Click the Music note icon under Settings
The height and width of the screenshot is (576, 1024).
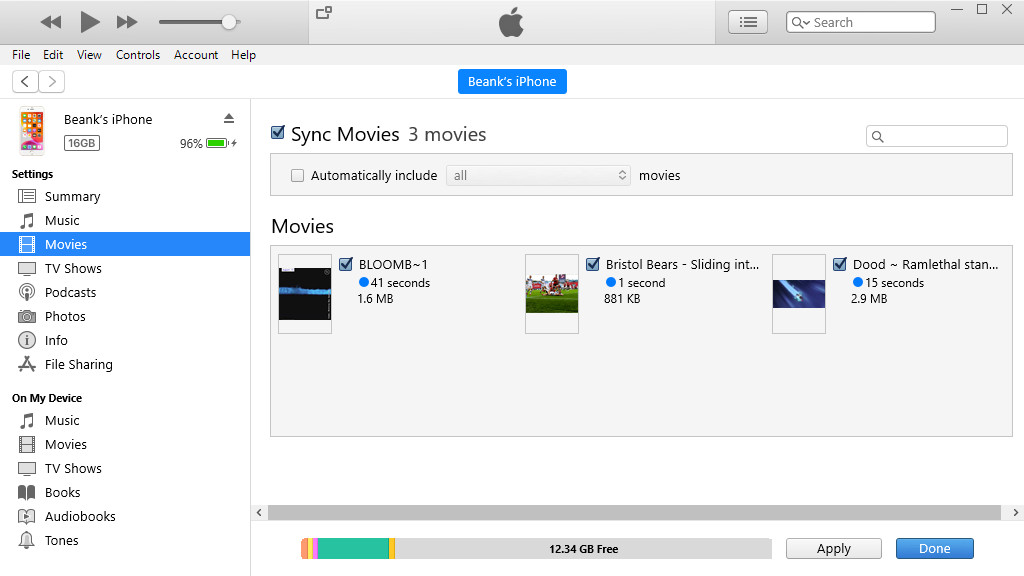[27, 220]
